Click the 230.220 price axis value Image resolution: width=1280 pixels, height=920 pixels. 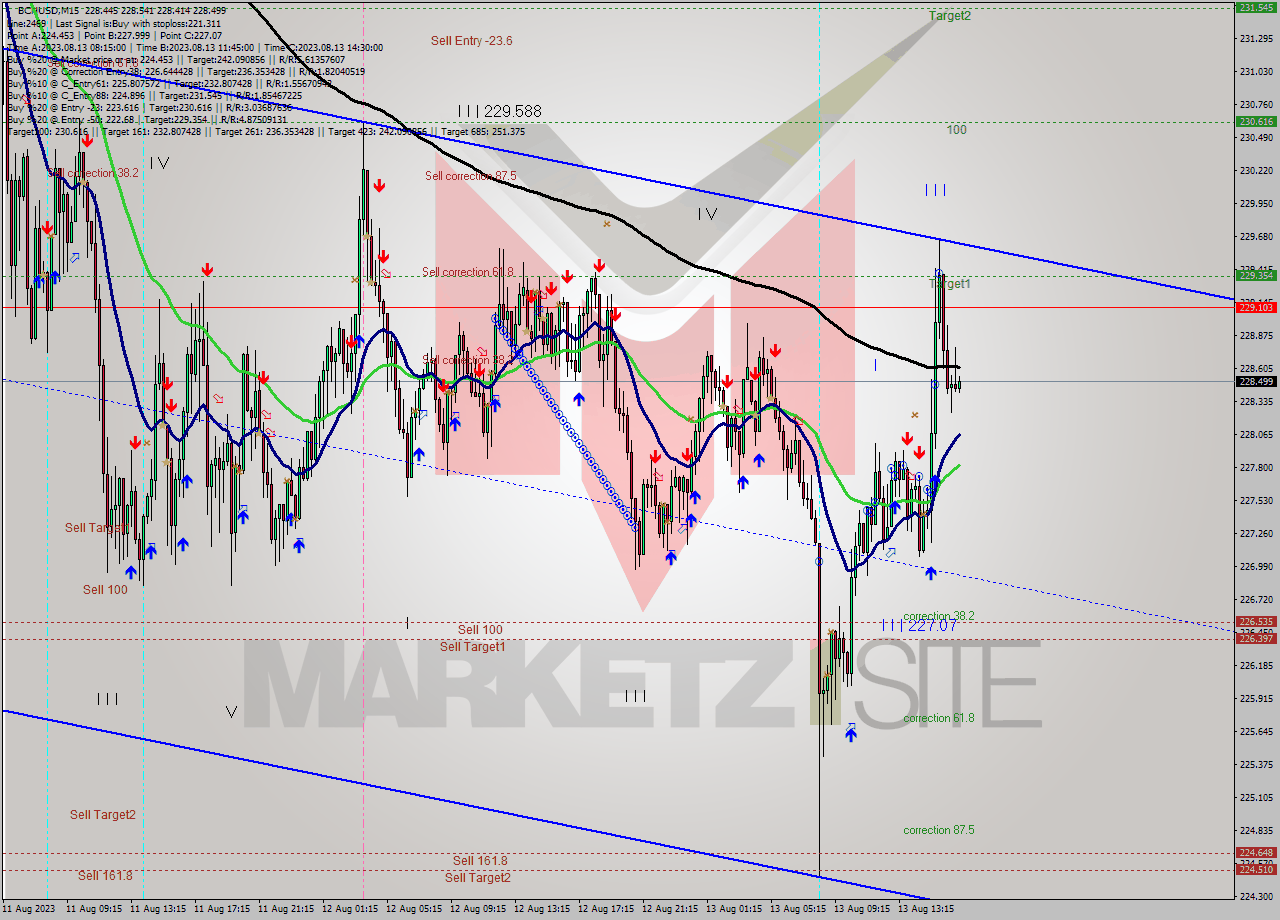click(x=1255, y=171)
